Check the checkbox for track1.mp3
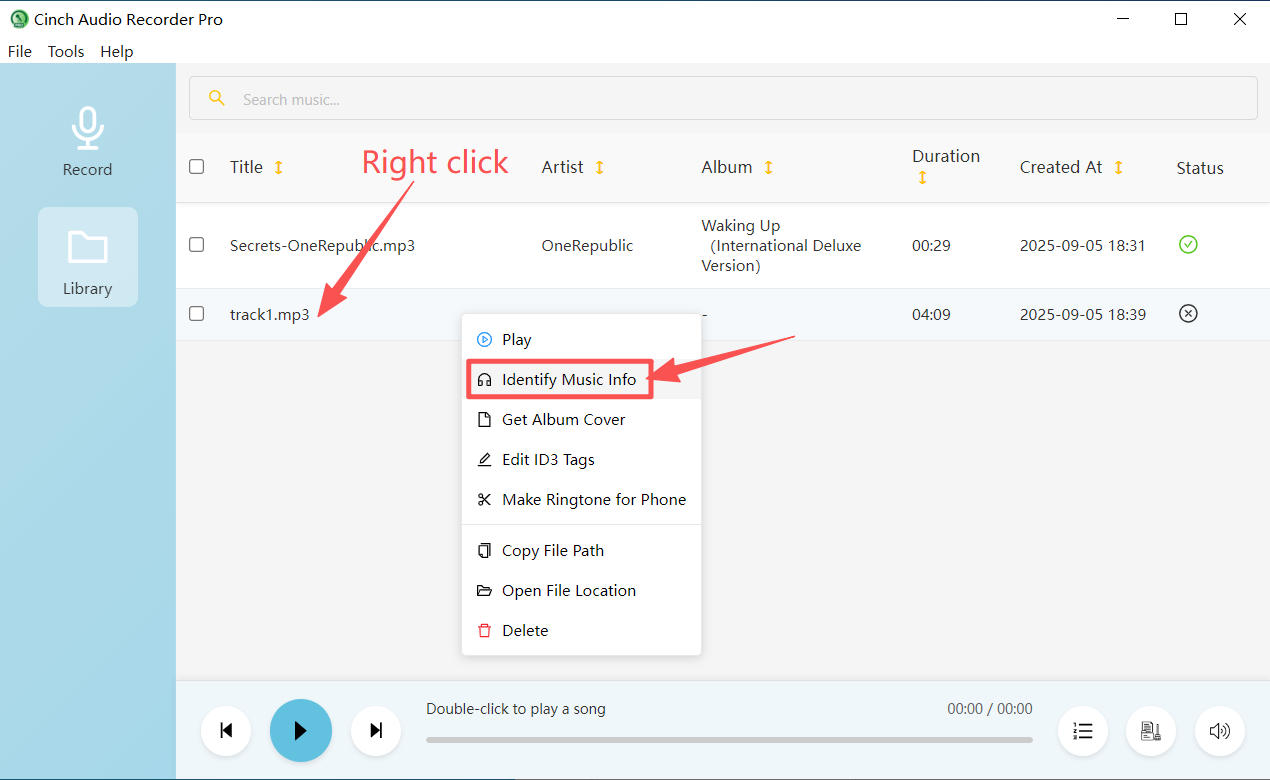1270x780 pixels. 196,313
